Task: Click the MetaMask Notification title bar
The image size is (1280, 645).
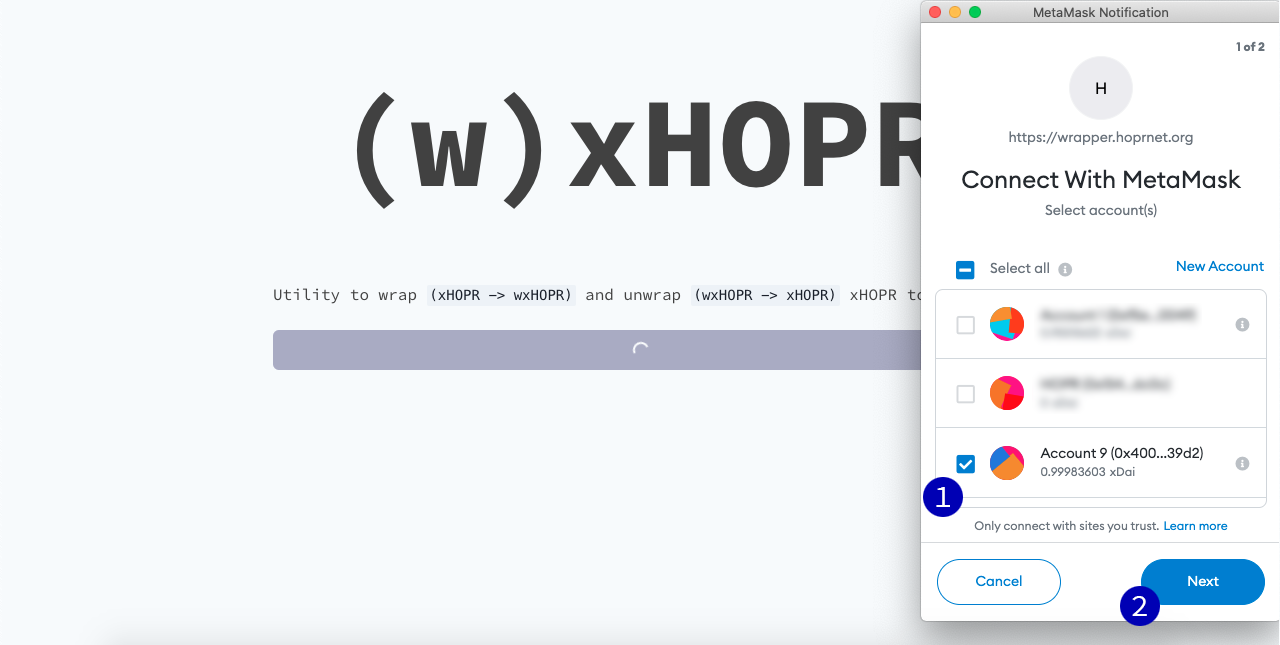Action: click(1100, 12)
